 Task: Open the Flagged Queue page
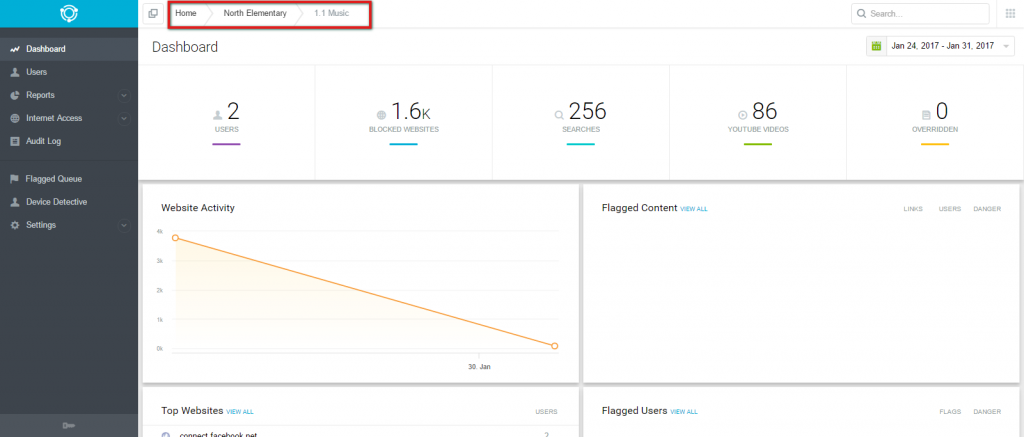(69, 179)
